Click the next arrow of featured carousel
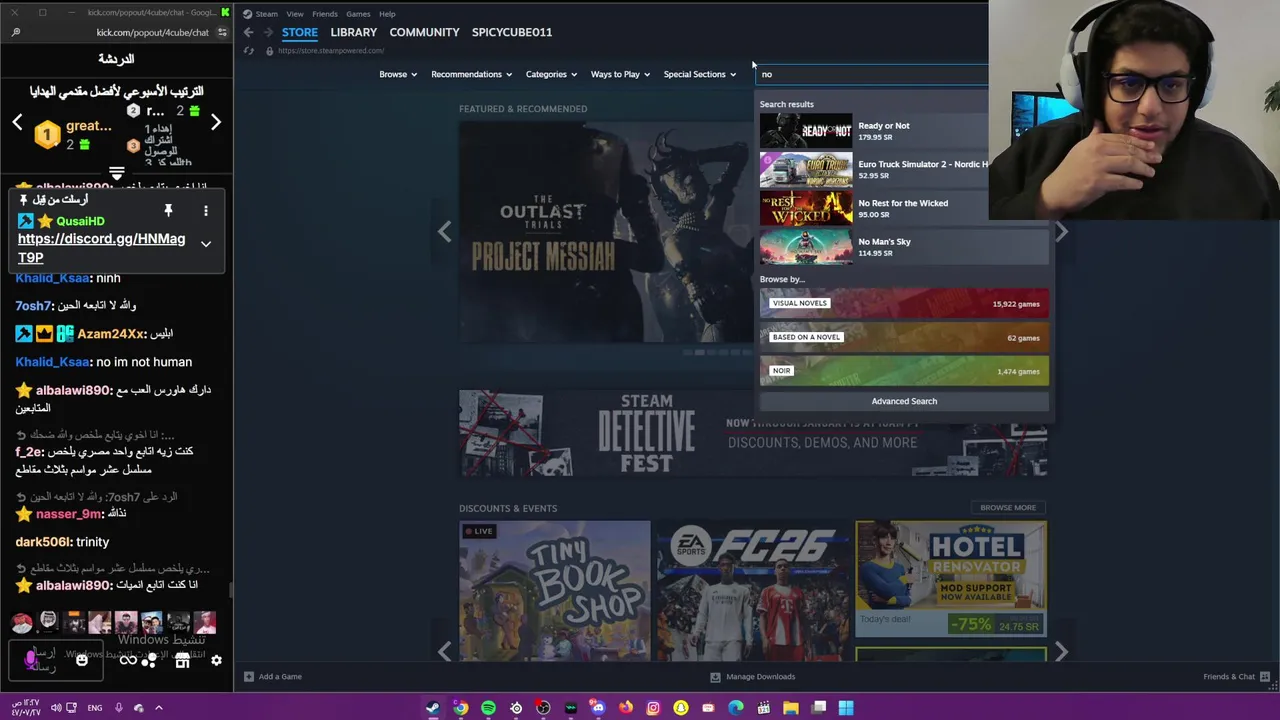The image size is (1280, 720). [x=1061, y=232]
